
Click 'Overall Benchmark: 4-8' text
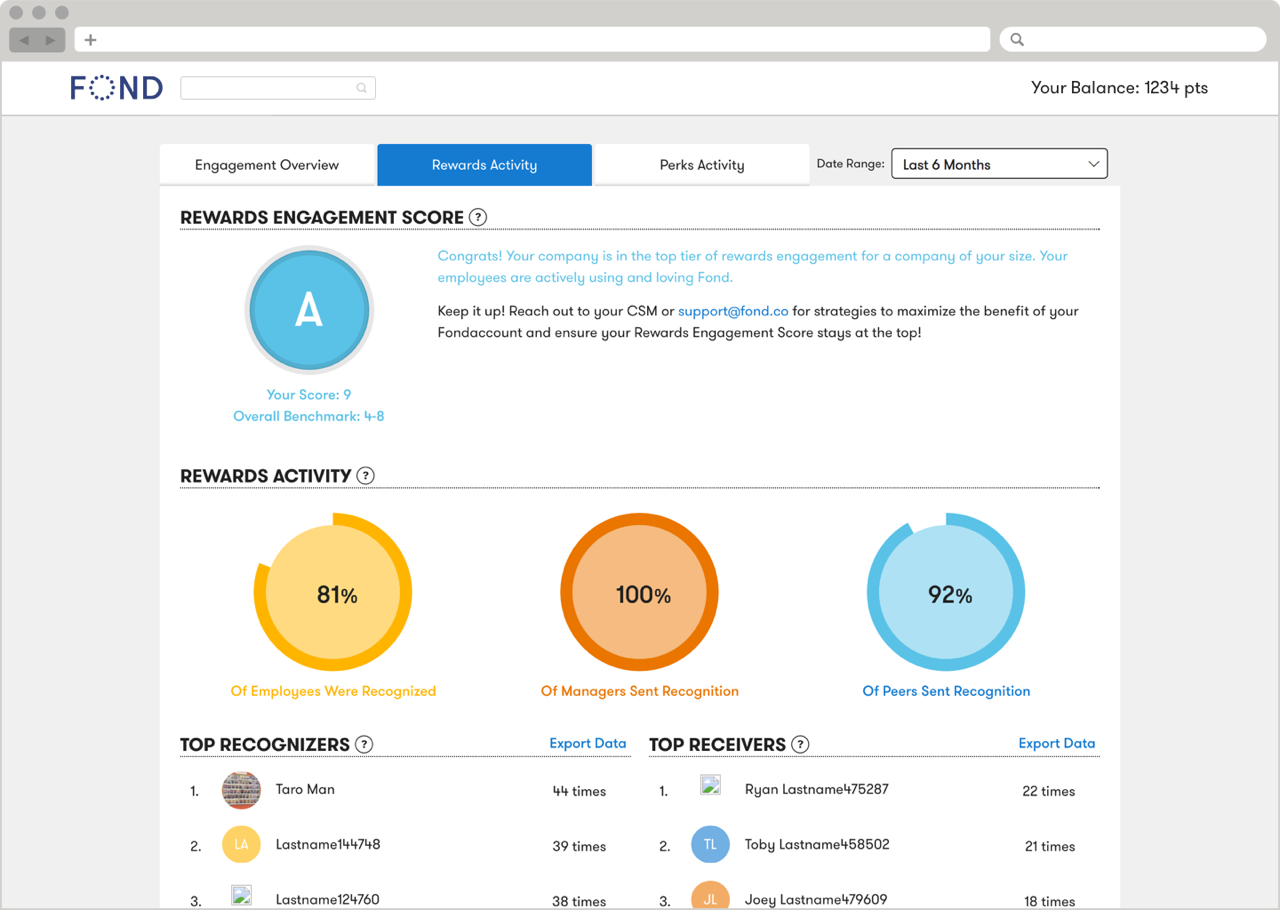309,416
